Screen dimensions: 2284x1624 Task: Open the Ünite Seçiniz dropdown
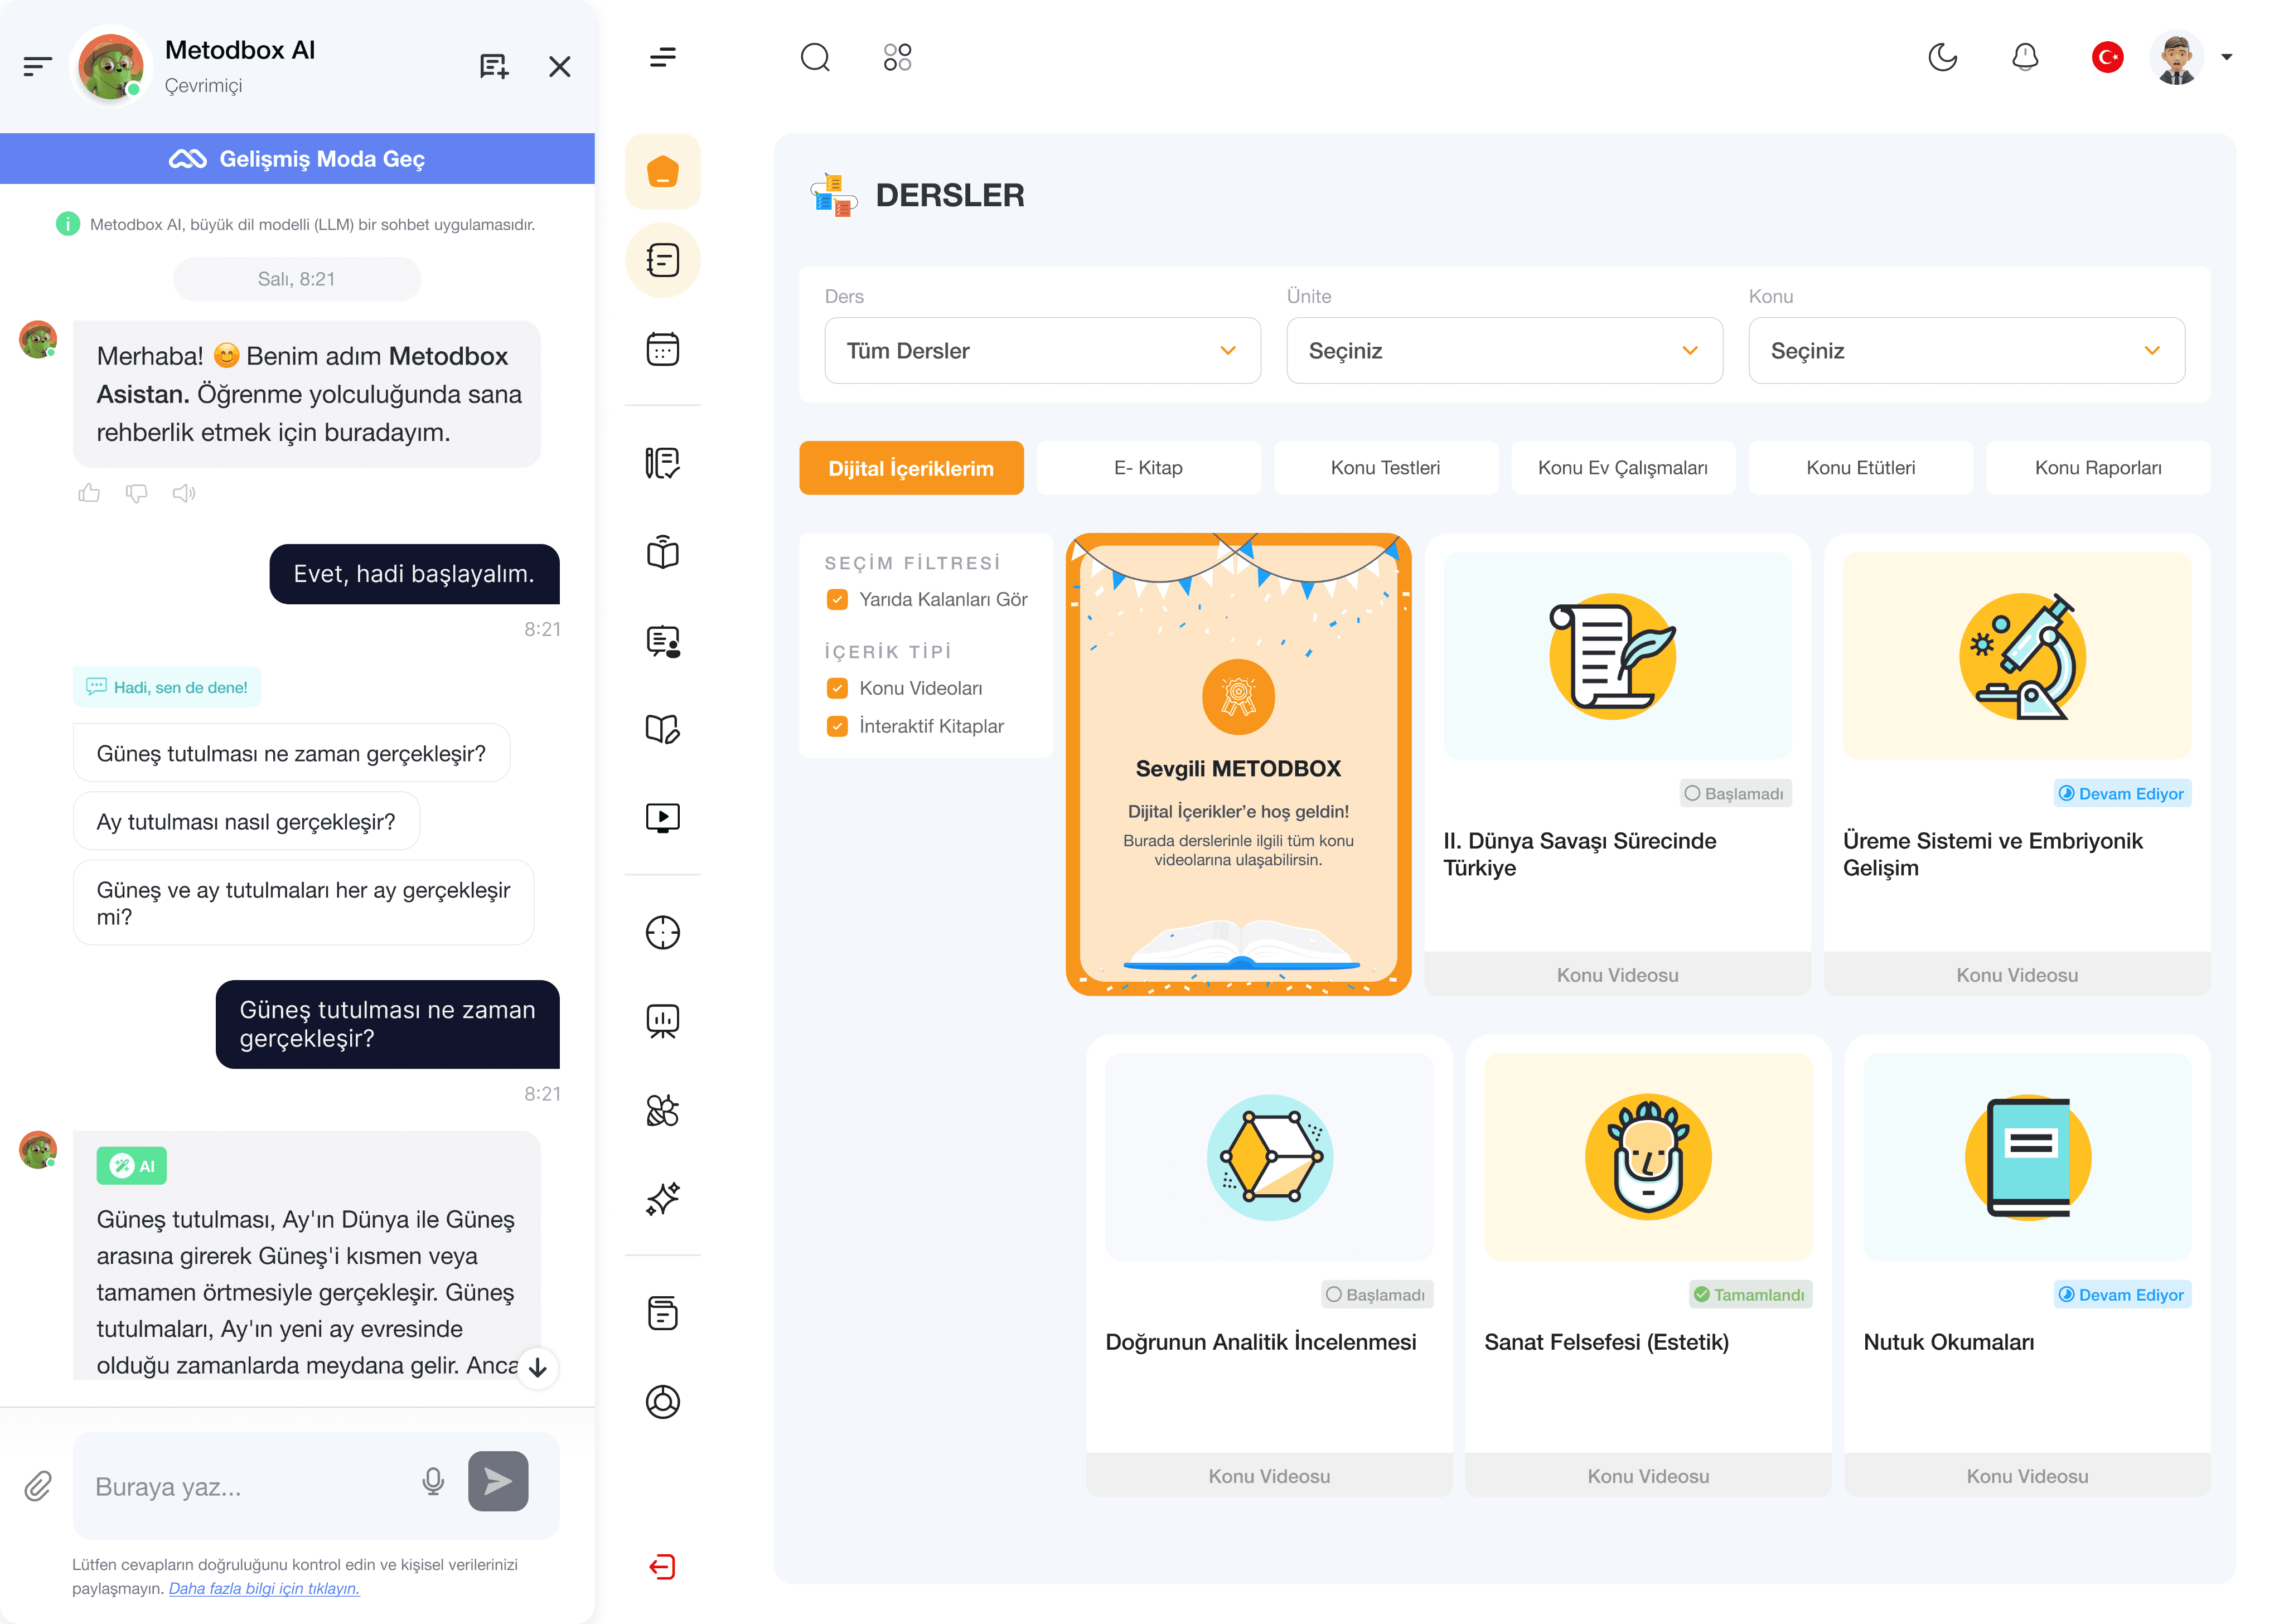pyautogui.click(x=1503, y=350)
